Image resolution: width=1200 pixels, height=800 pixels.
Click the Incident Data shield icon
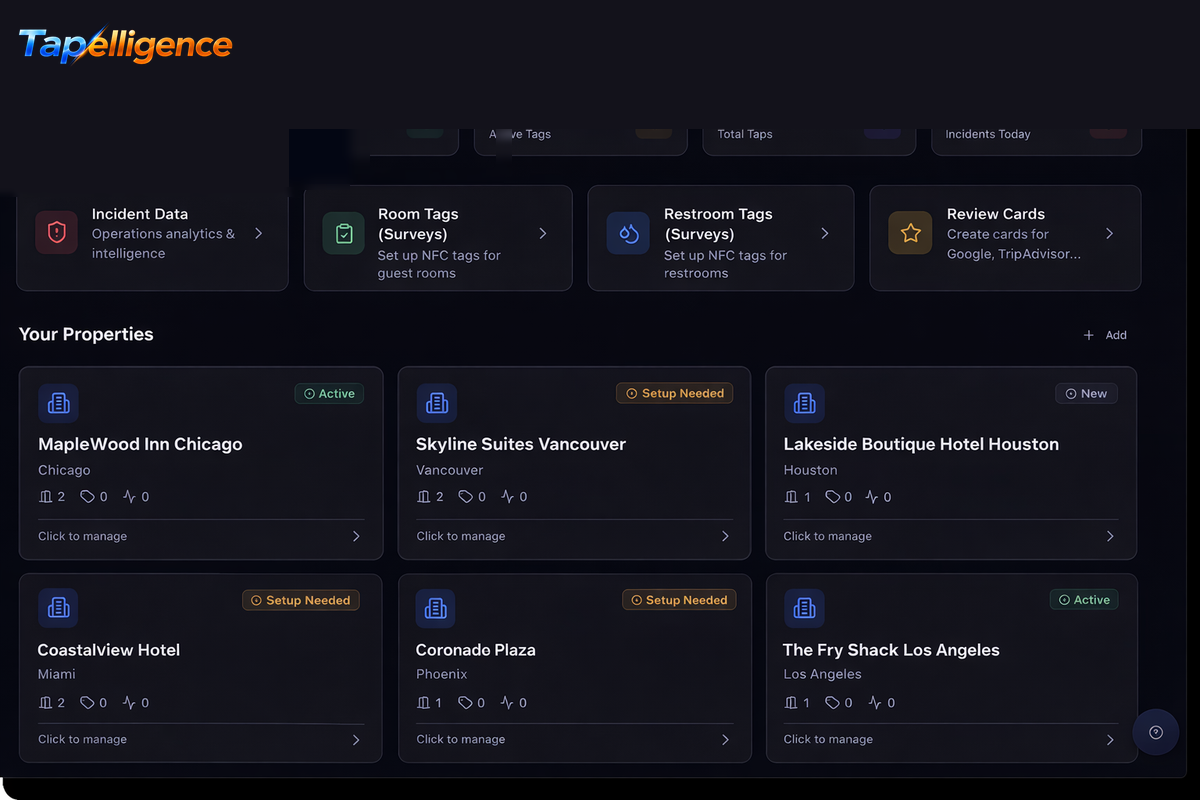coord(56,232)
